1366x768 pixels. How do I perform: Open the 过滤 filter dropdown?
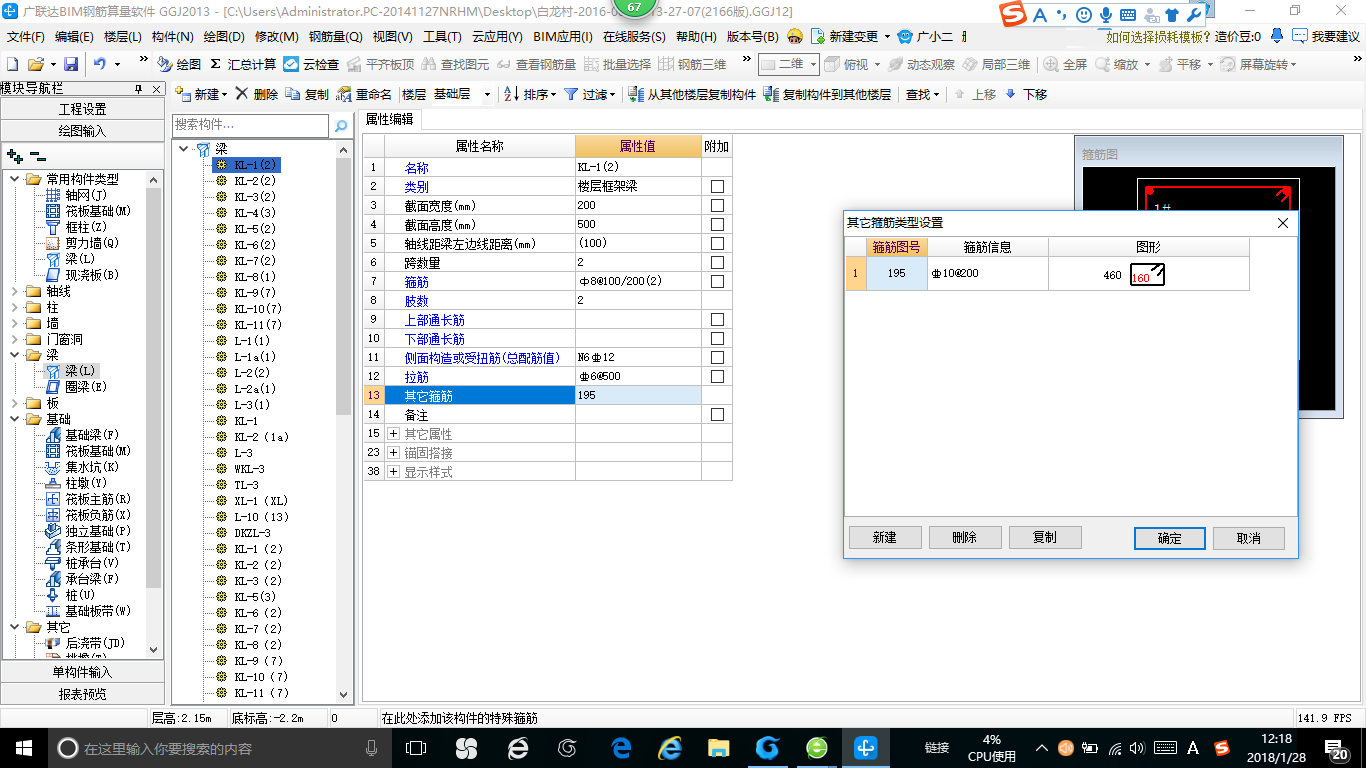pos(590,94)
